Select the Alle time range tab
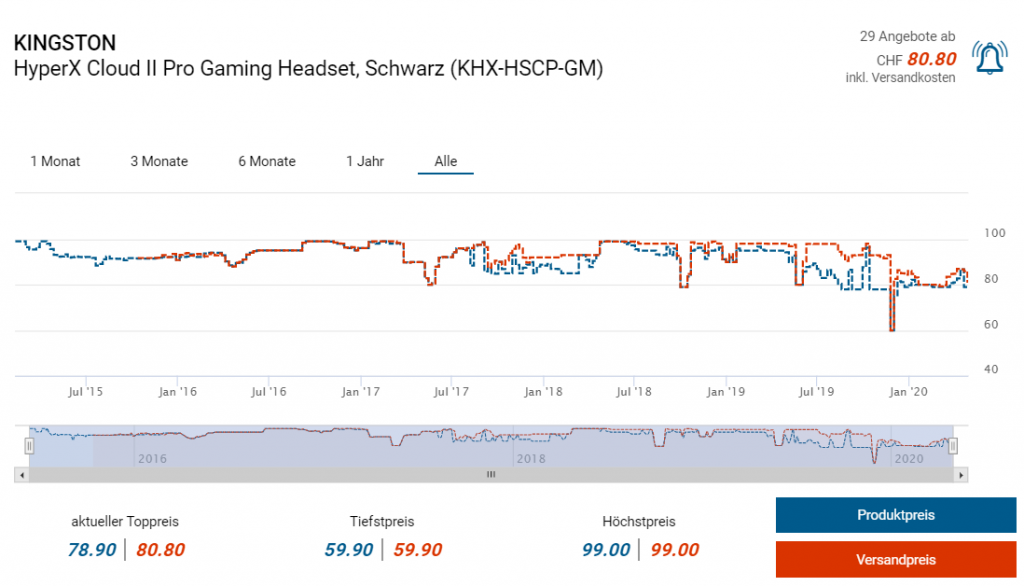1024x586 pixels. coord(445,161)
